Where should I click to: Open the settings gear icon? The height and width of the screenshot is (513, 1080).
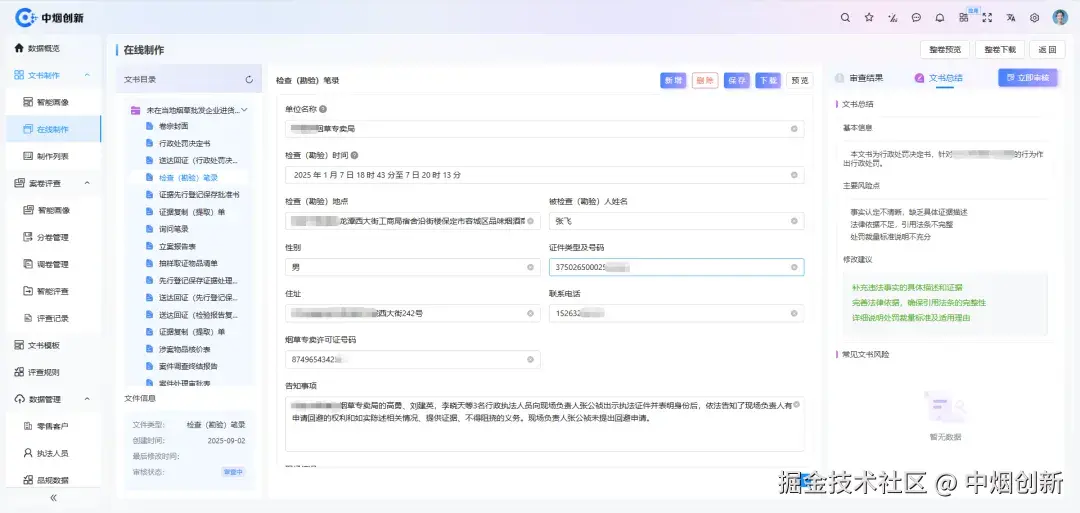pos(1035,18)
